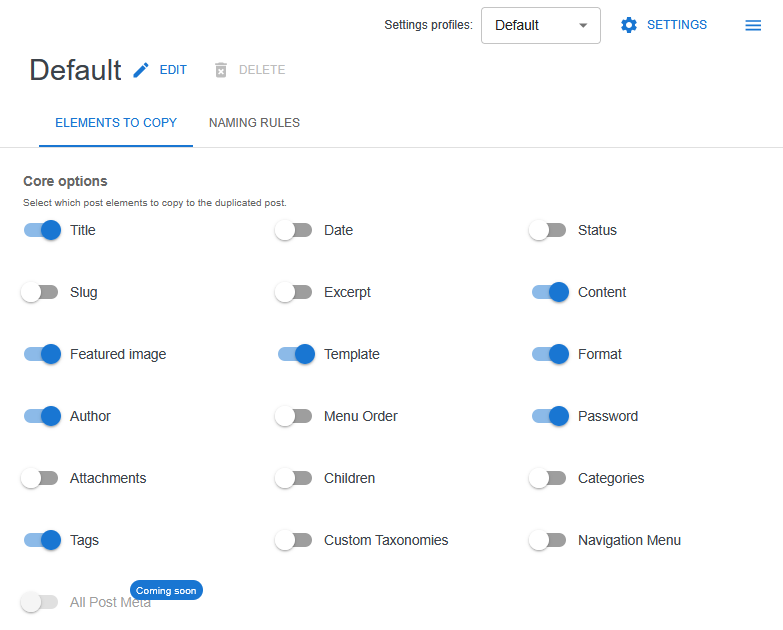
Task: Click the dropdown arrow beside Default
Action: pos(583,26)
